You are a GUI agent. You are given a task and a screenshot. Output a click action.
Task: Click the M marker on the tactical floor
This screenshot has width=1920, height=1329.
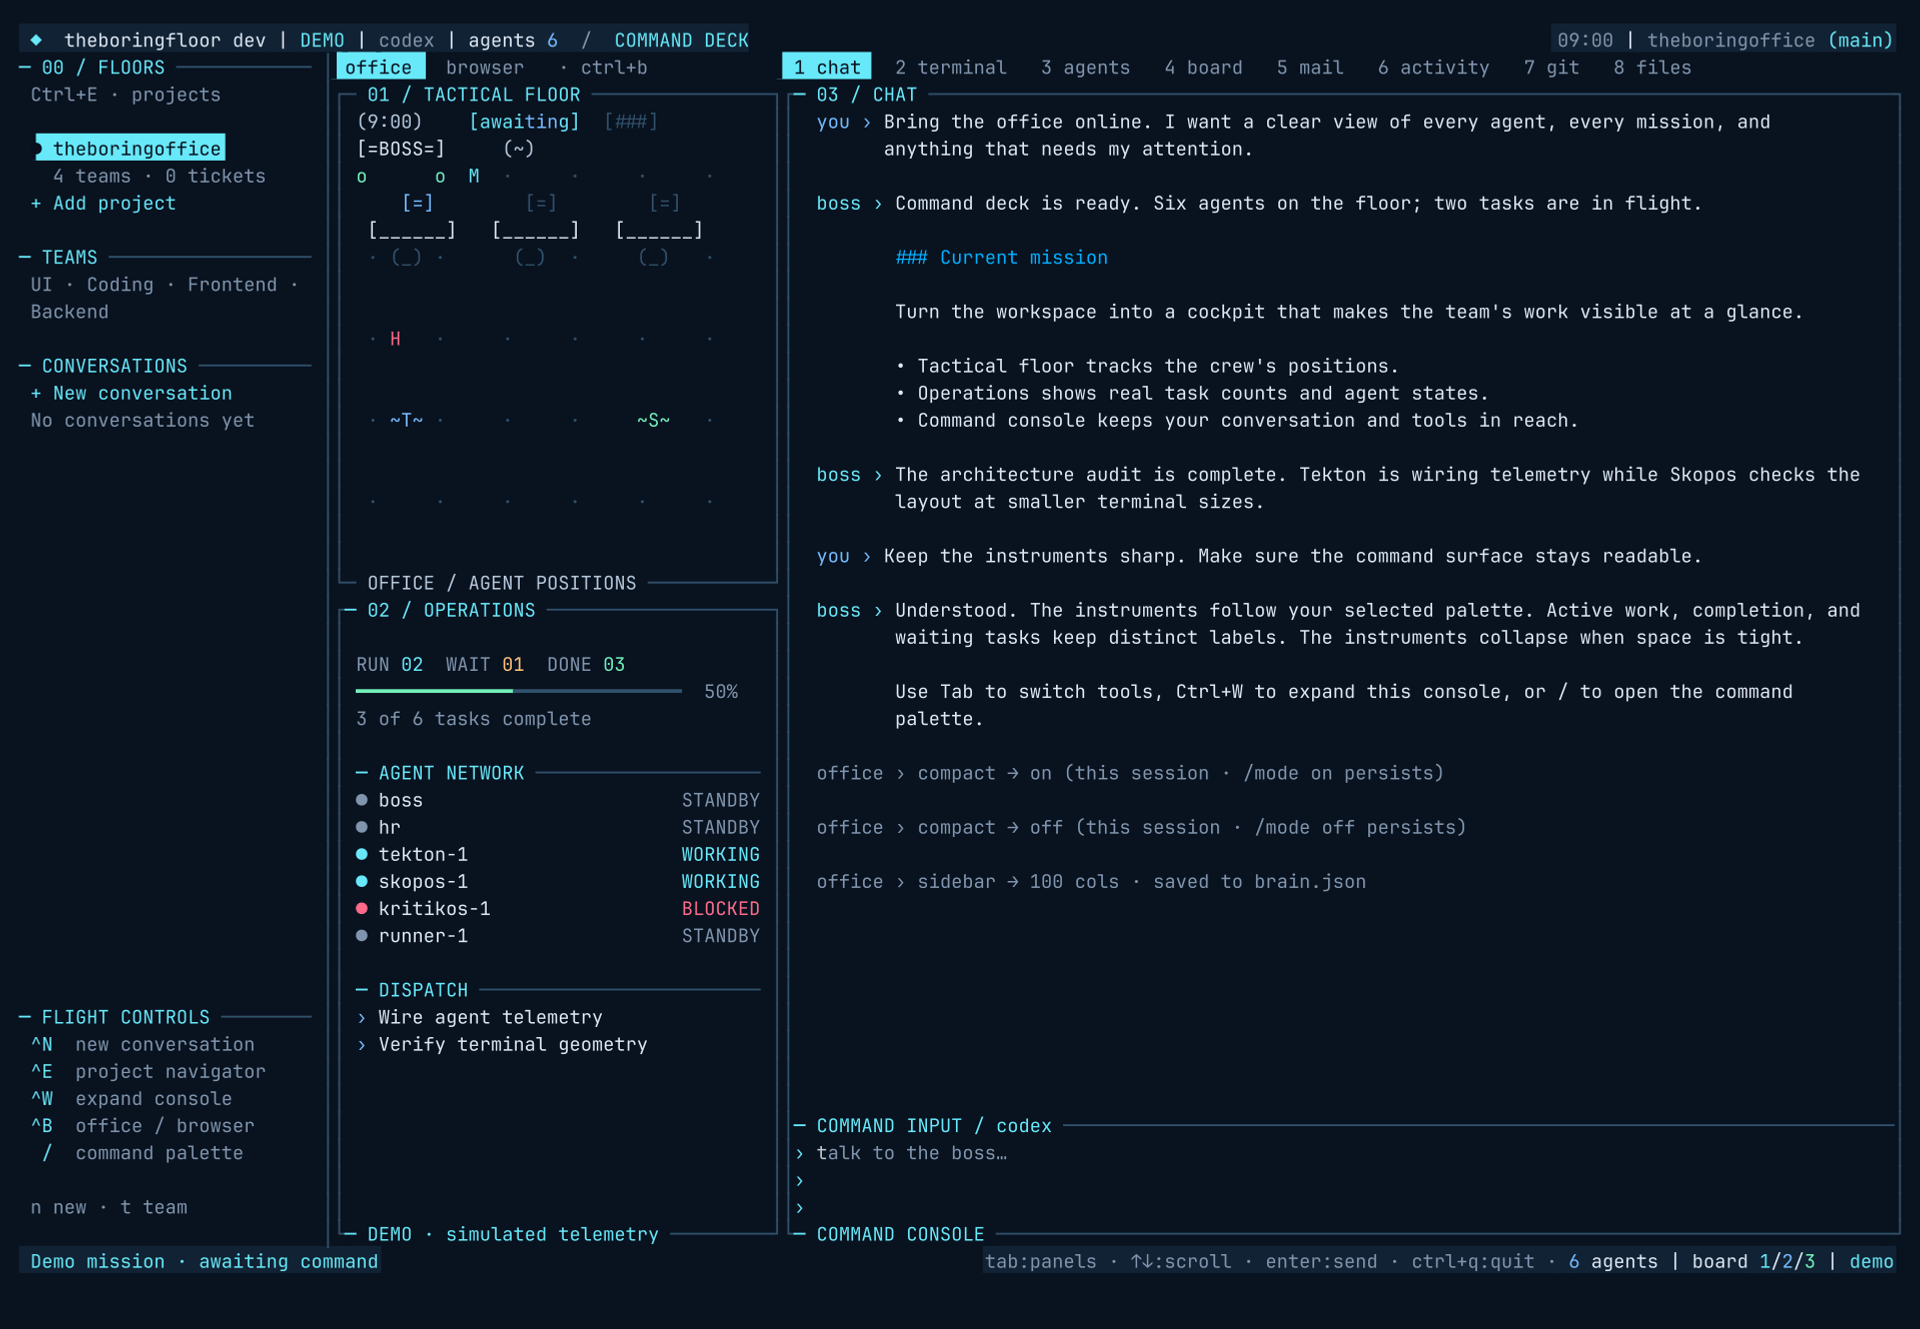(474, 176)
